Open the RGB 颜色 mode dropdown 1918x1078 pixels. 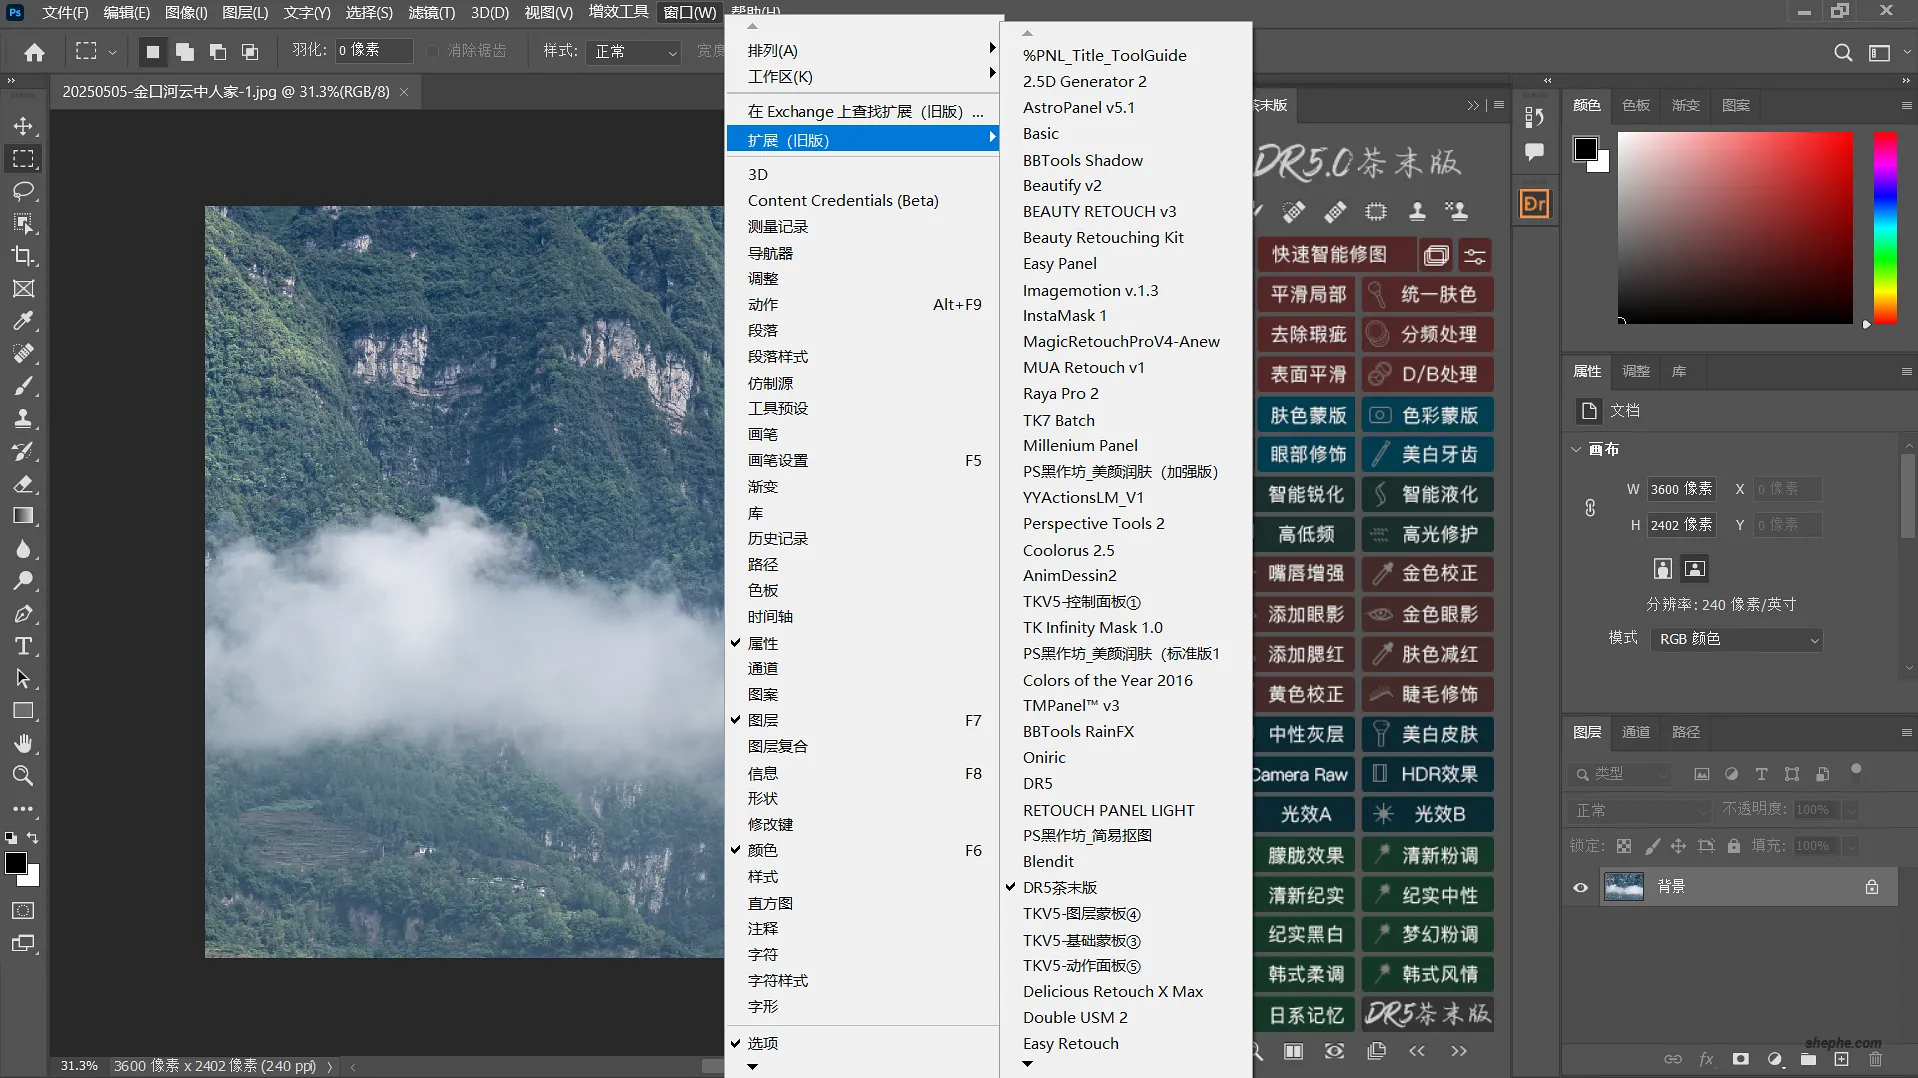[x=1735, y=639]
